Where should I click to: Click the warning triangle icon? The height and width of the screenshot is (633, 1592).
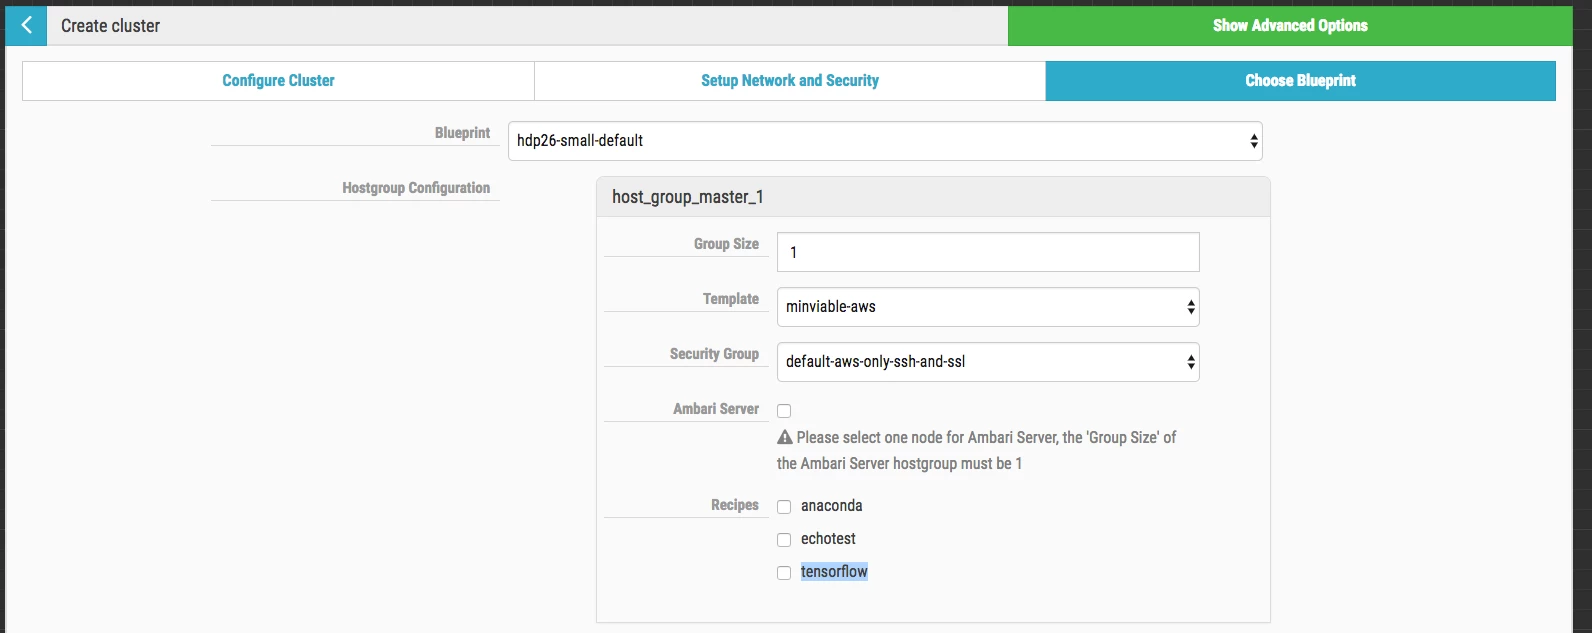785,437
